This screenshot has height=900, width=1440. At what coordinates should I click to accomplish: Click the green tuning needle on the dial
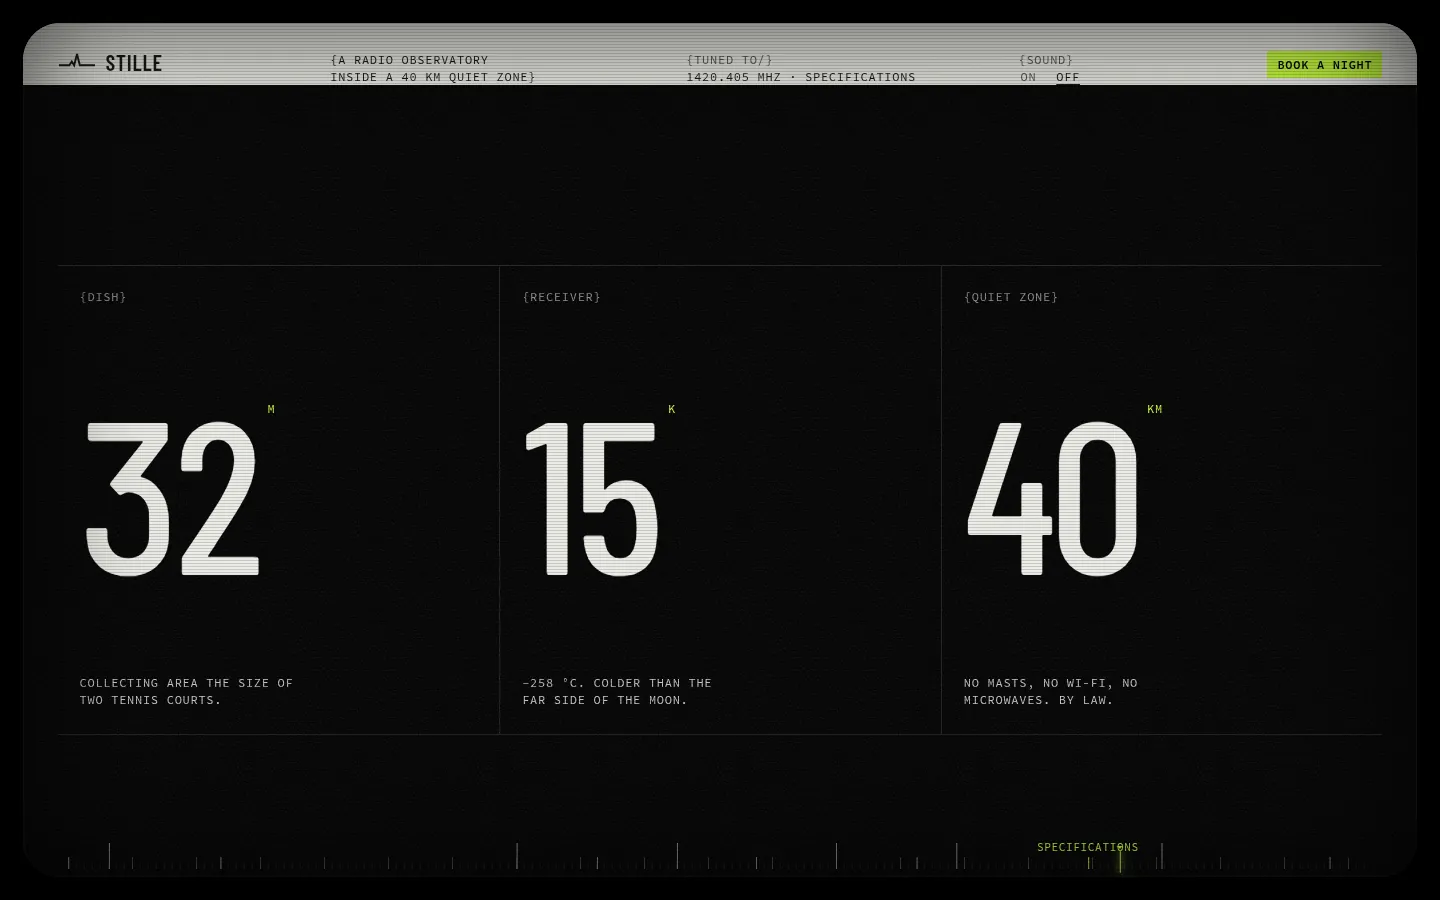point(1120,858)
